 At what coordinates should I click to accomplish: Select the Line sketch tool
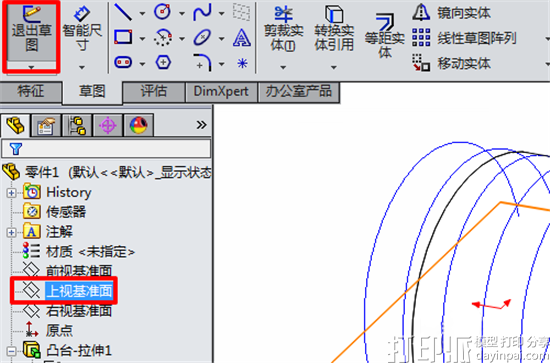pos(123,13)
